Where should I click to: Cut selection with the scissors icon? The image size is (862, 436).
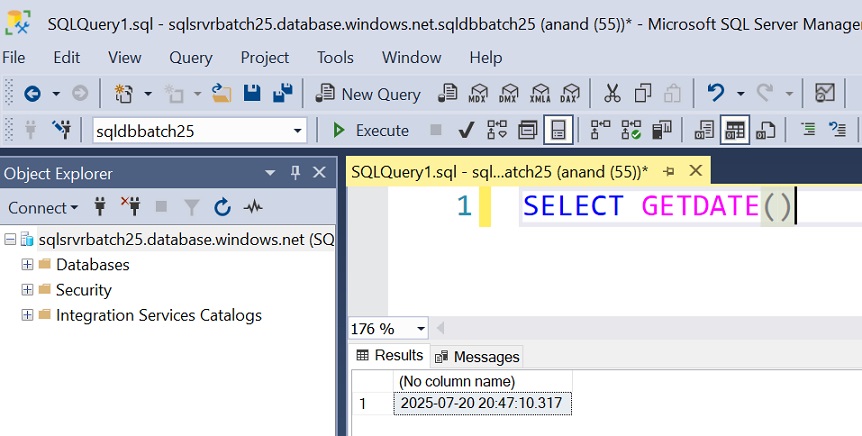pyautogui.click(x=612, y=93)
